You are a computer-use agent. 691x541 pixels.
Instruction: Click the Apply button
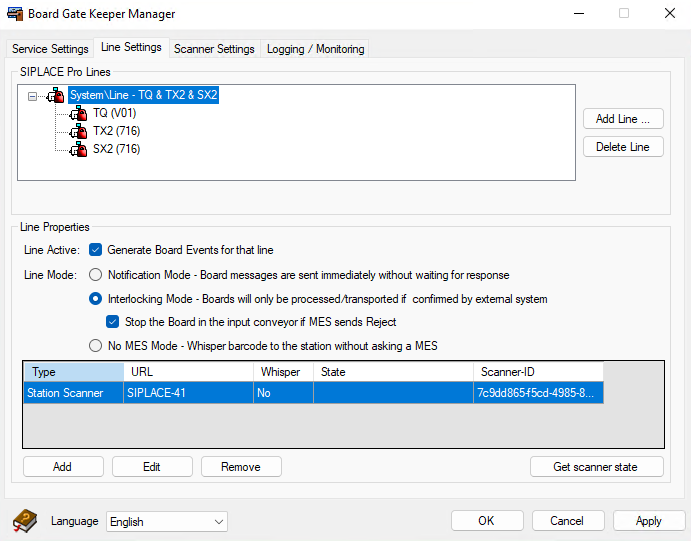pos(649,521)
